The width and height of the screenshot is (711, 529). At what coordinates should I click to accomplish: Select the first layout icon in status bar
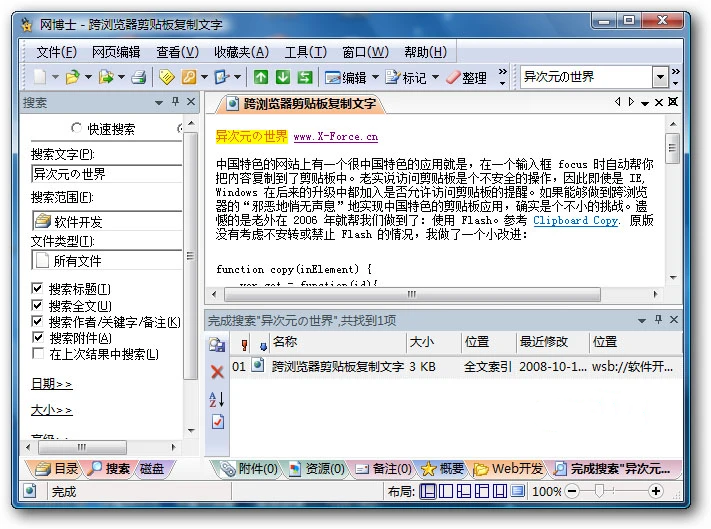(x=428, y=491)
